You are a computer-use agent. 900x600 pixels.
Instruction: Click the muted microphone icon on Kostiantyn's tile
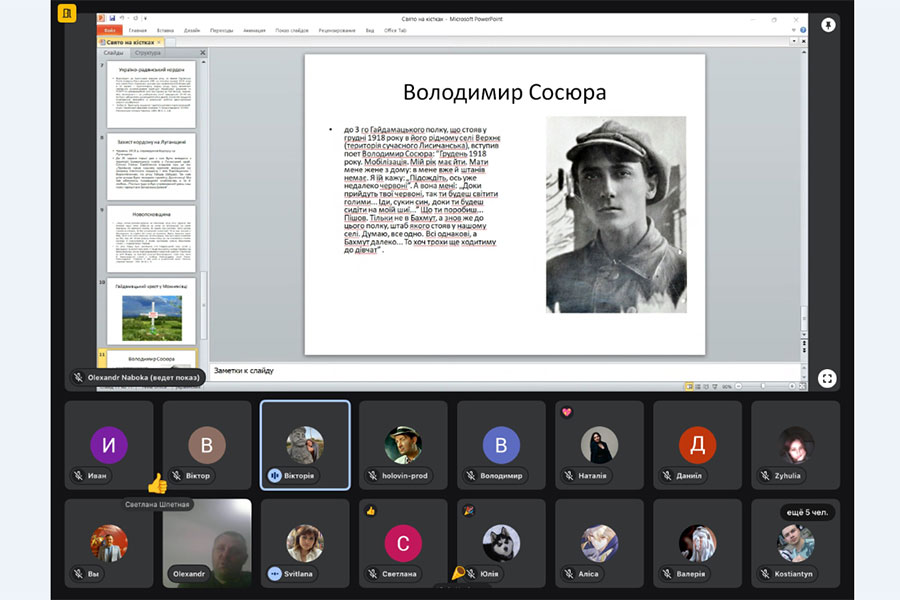point(765,574)
